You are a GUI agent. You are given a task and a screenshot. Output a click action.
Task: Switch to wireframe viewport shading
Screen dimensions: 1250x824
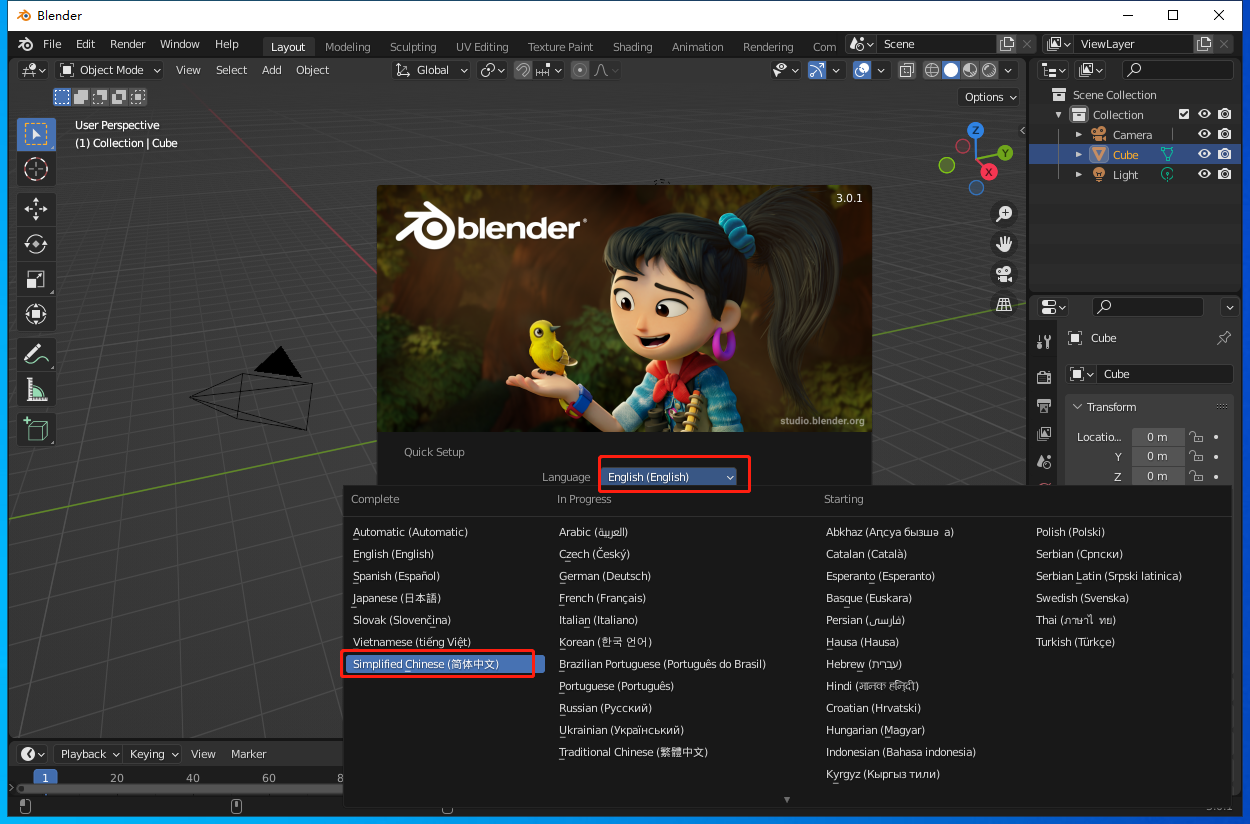tap(932, 70)
